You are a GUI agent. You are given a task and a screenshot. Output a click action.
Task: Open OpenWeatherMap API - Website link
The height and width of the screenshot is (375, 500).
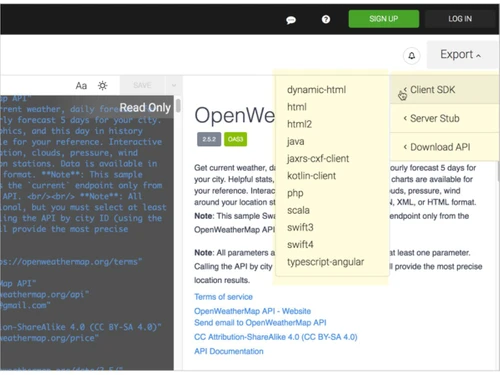coord(252,311)
